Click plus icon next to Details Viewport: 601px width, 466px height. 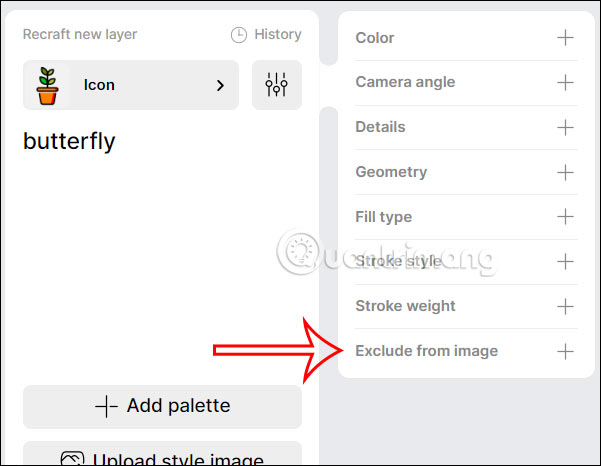pos(565,127)
